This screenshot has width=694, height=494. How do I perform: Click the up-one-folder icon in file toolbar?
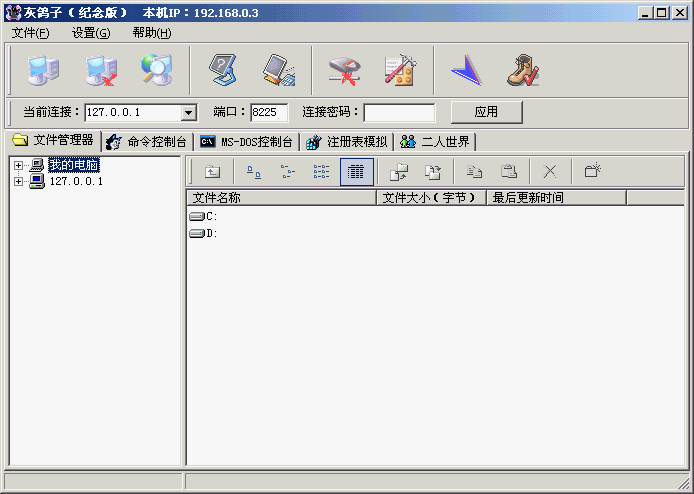pyautogui.click(x=212, y=172)
